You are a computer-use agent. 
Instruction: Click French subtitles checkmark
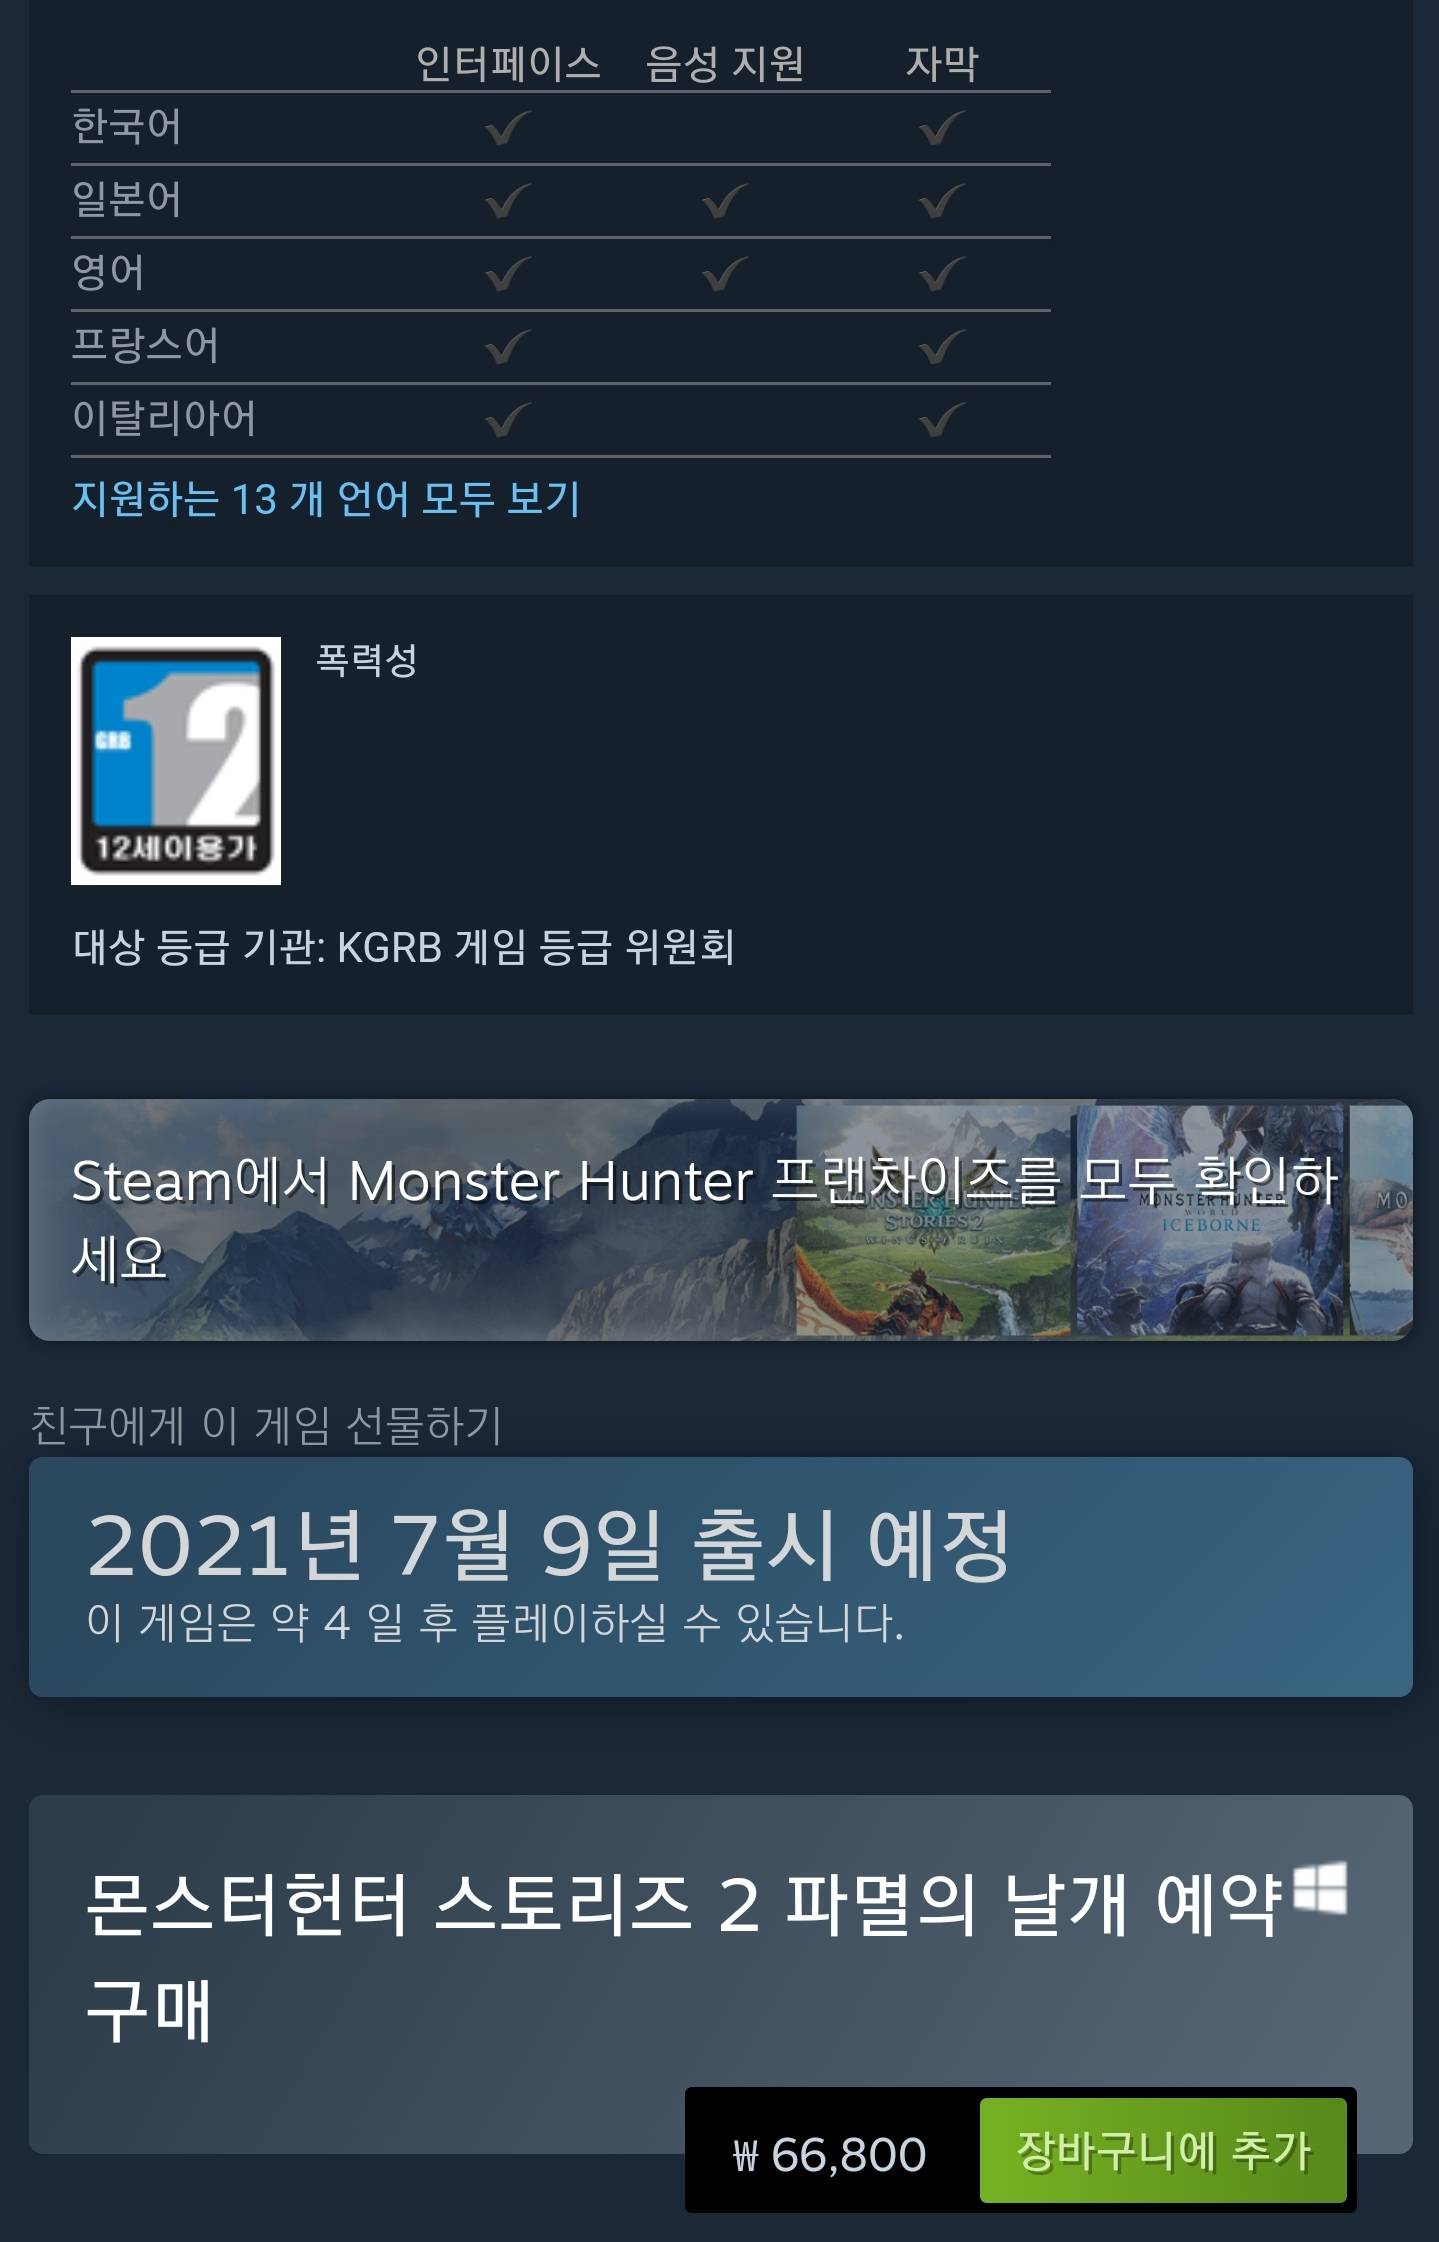(942, 347)
